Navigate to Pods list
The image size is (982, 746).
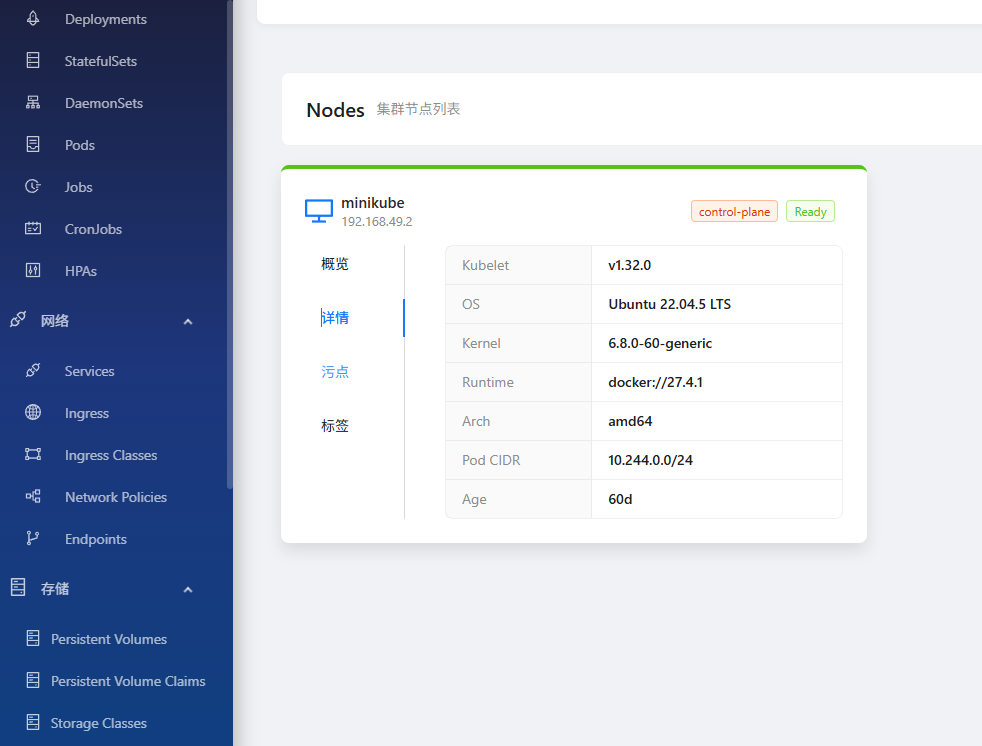(x=80, y=145)
